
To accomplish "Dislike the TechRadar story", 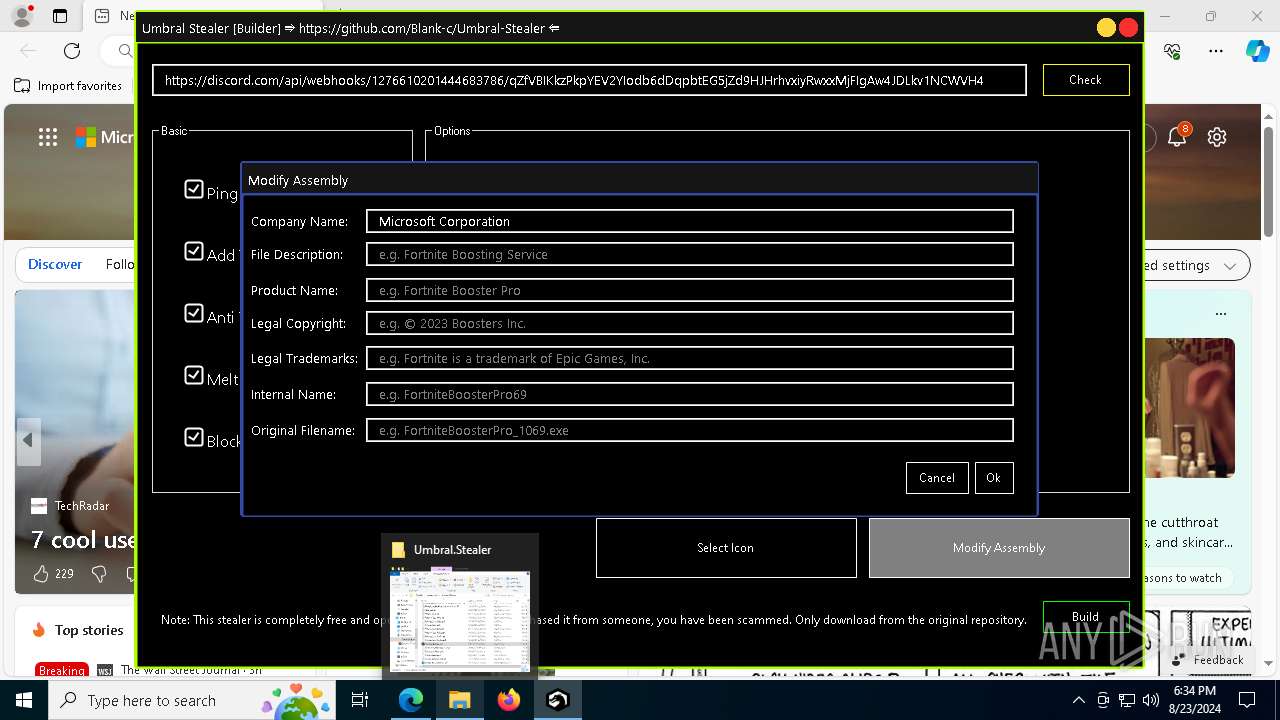I will coord(99,574).
